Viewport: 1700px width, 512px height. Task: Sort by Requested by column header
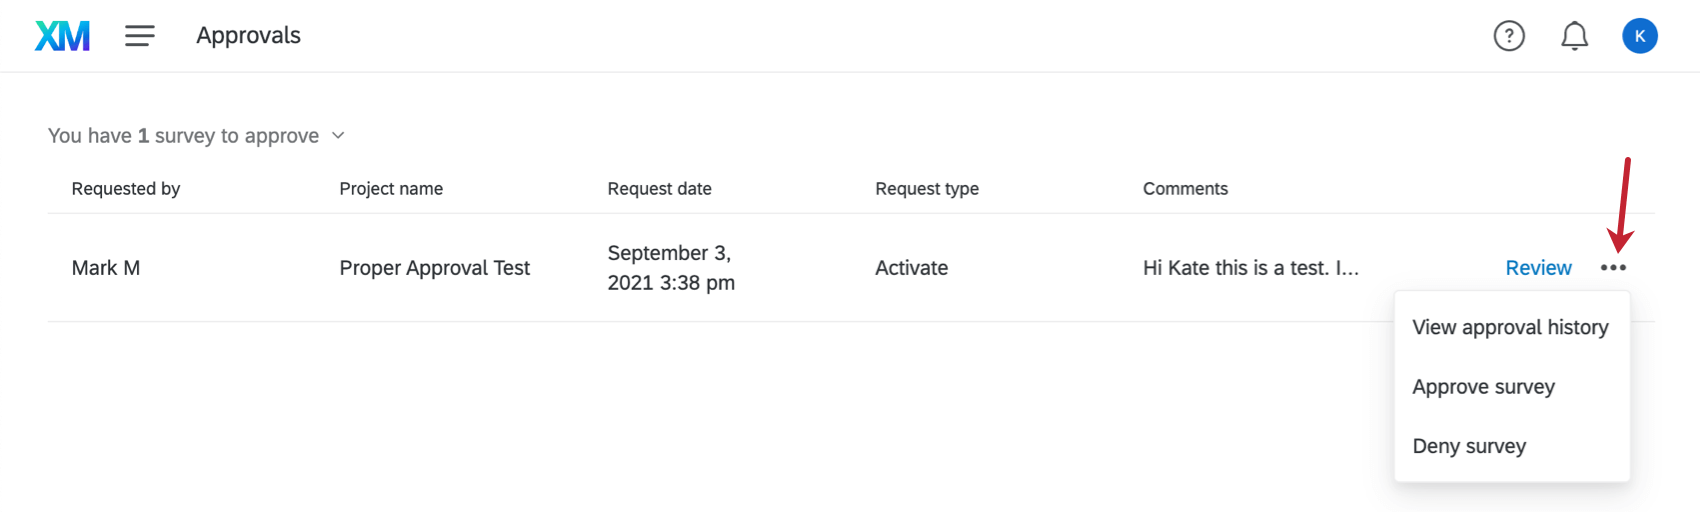point(126,189)
